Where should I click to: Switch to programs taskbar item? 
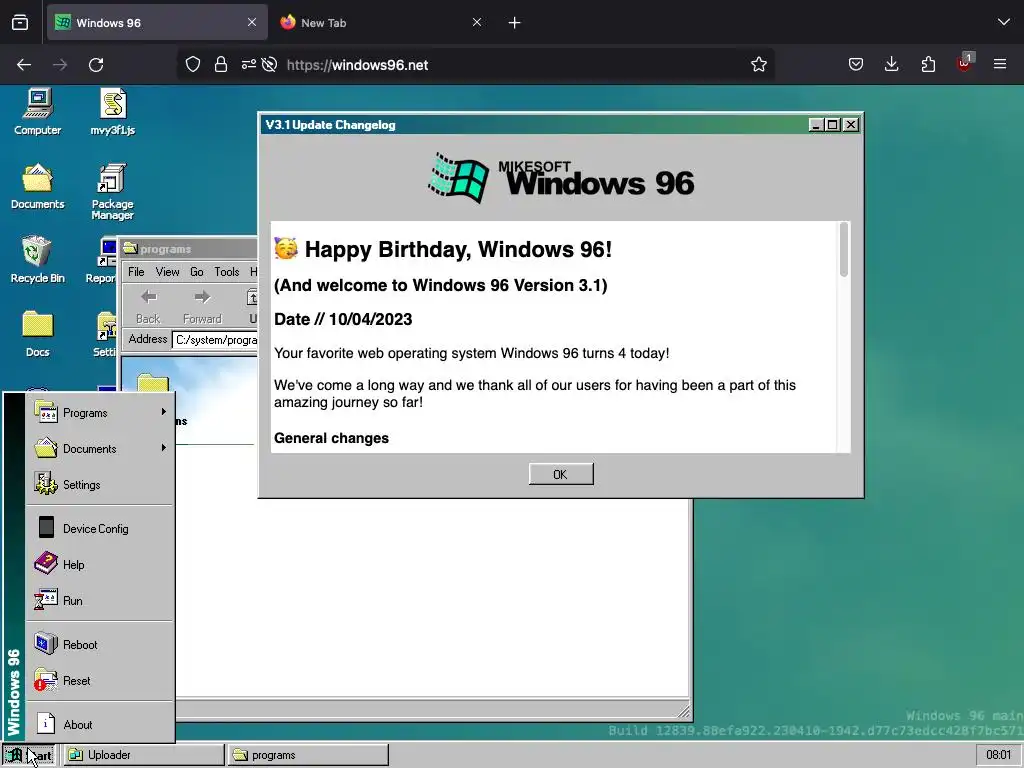pos(308,755)
